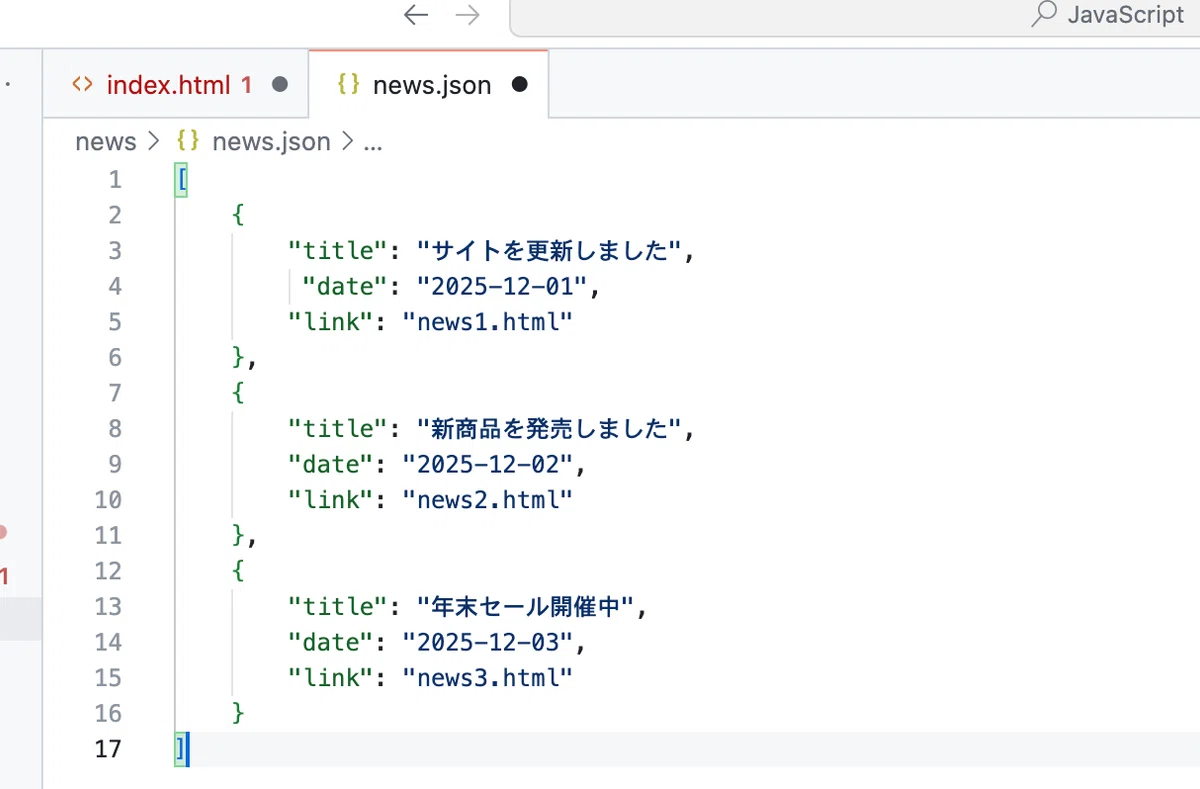
Task: Click the search magnifier icon
Action: 1044,14
